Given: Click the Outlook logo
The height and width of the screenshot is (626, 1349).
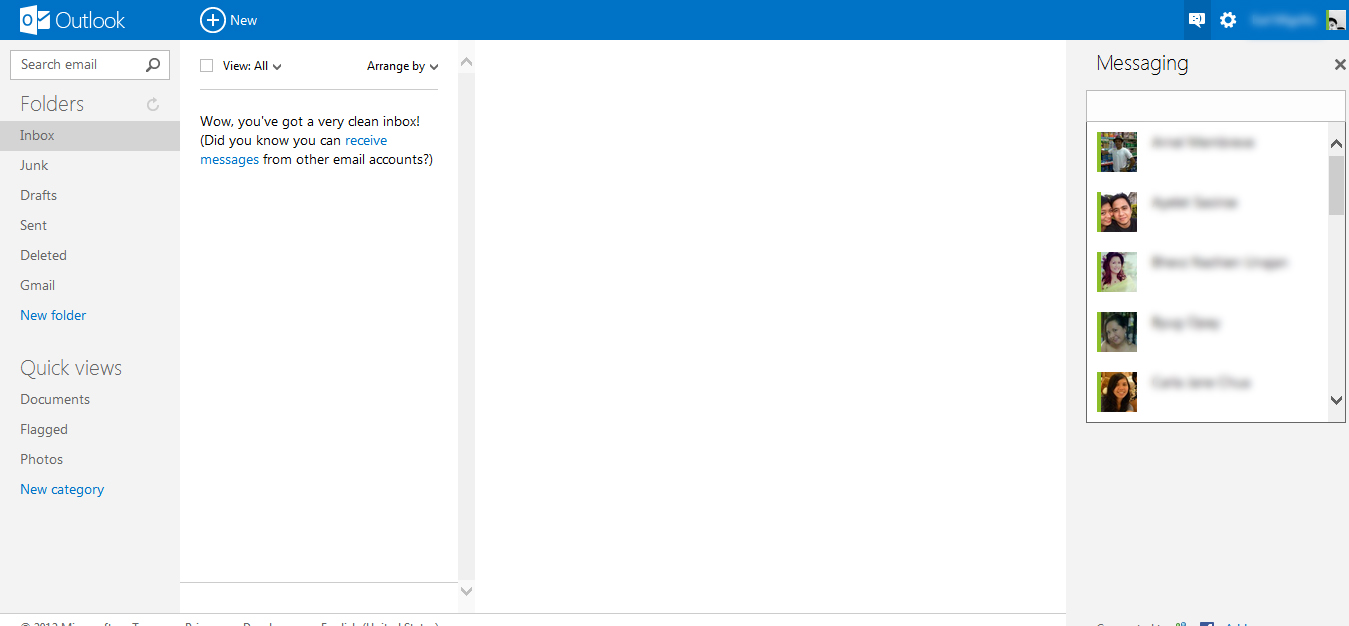Looking at the screenshot, I should (73, 20).
